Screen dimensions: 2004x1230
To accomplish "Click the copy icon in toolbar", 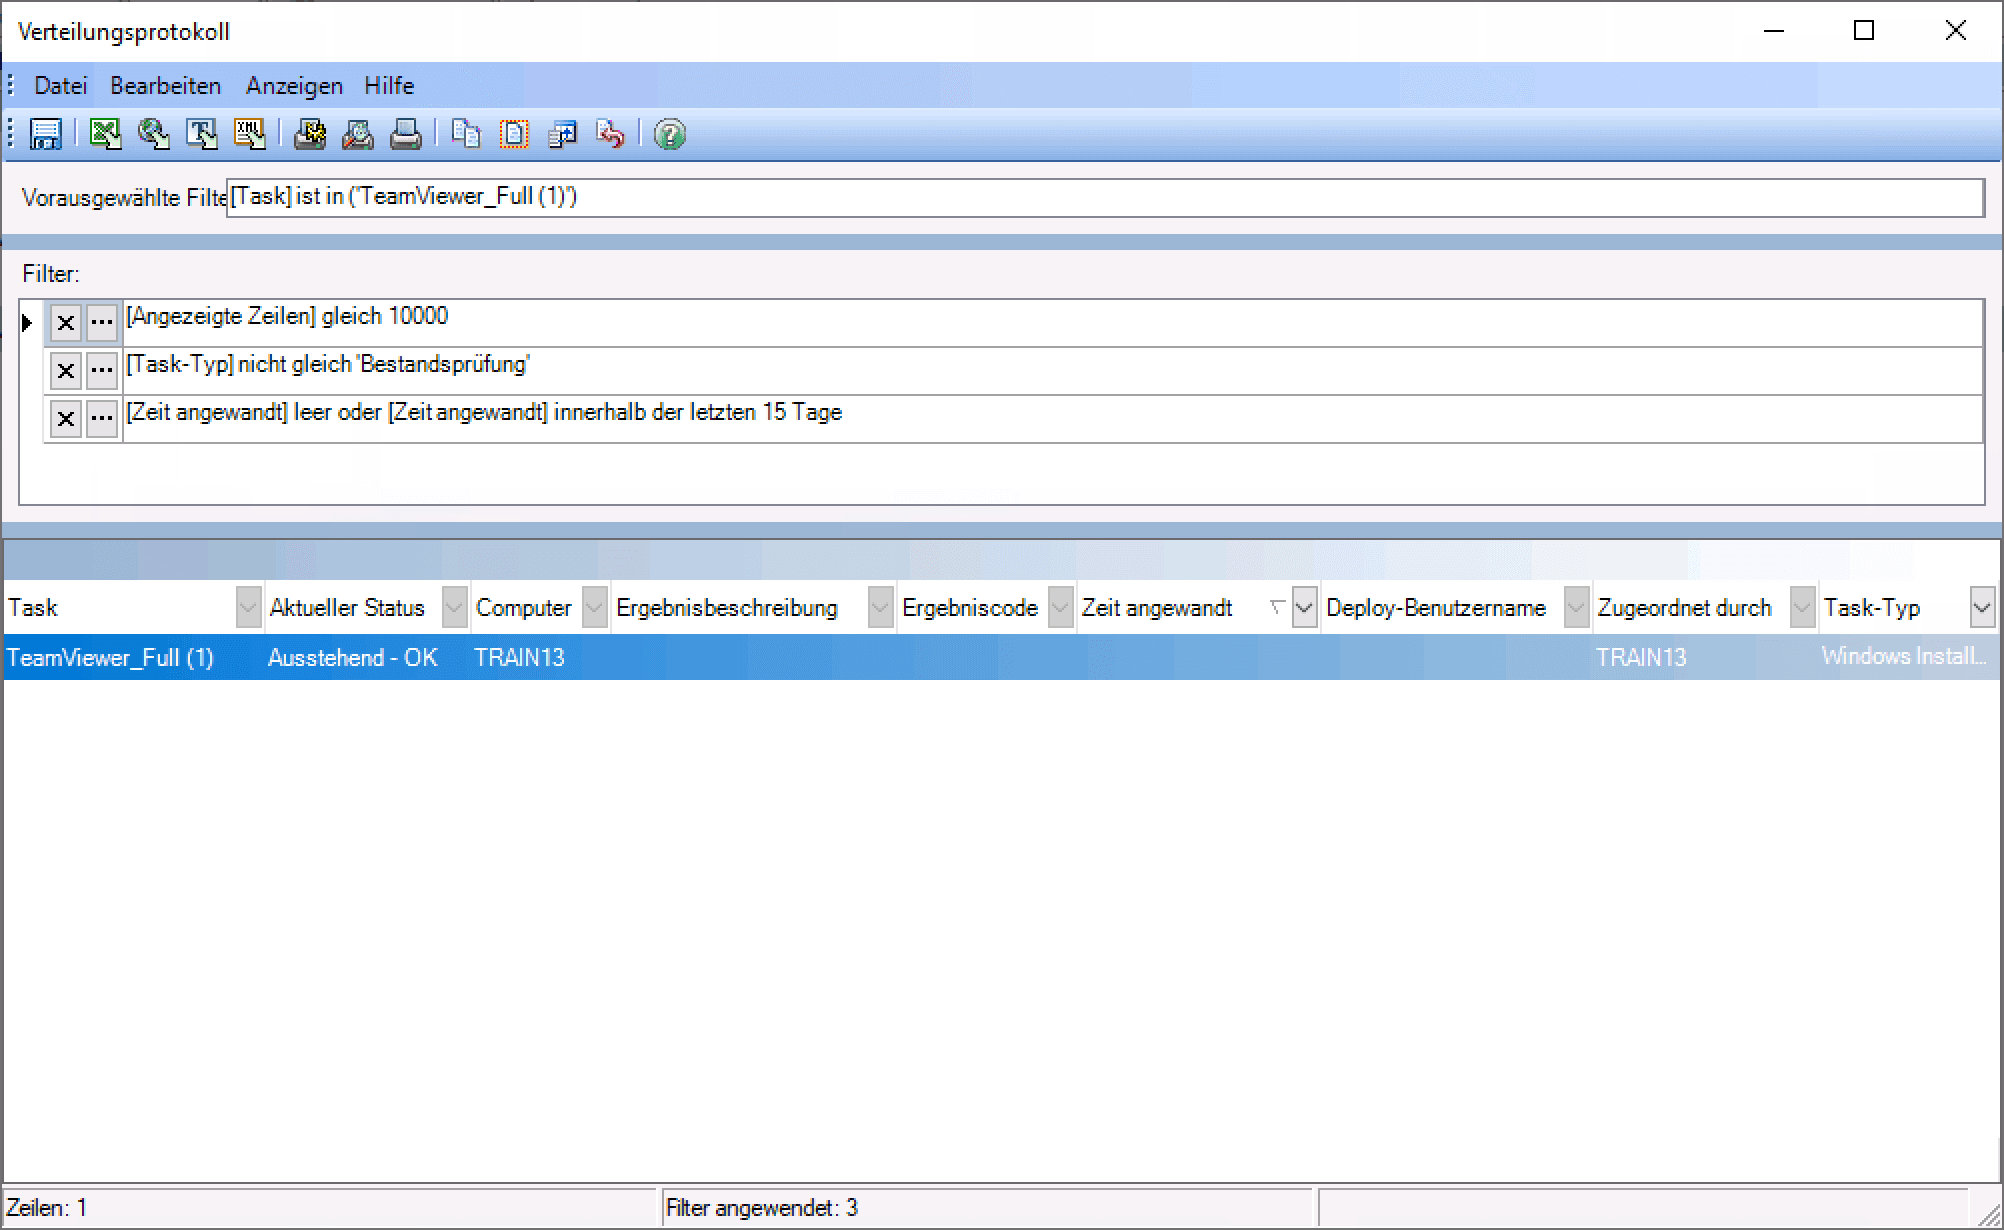I will pos(466,134).
